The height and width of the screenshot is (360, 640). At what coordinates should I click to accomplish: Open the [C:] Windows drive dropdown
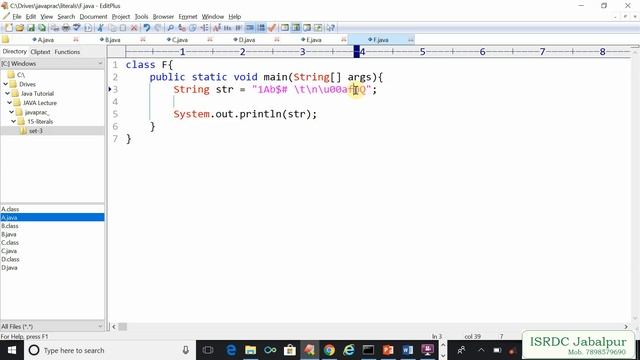coord(100,64)
